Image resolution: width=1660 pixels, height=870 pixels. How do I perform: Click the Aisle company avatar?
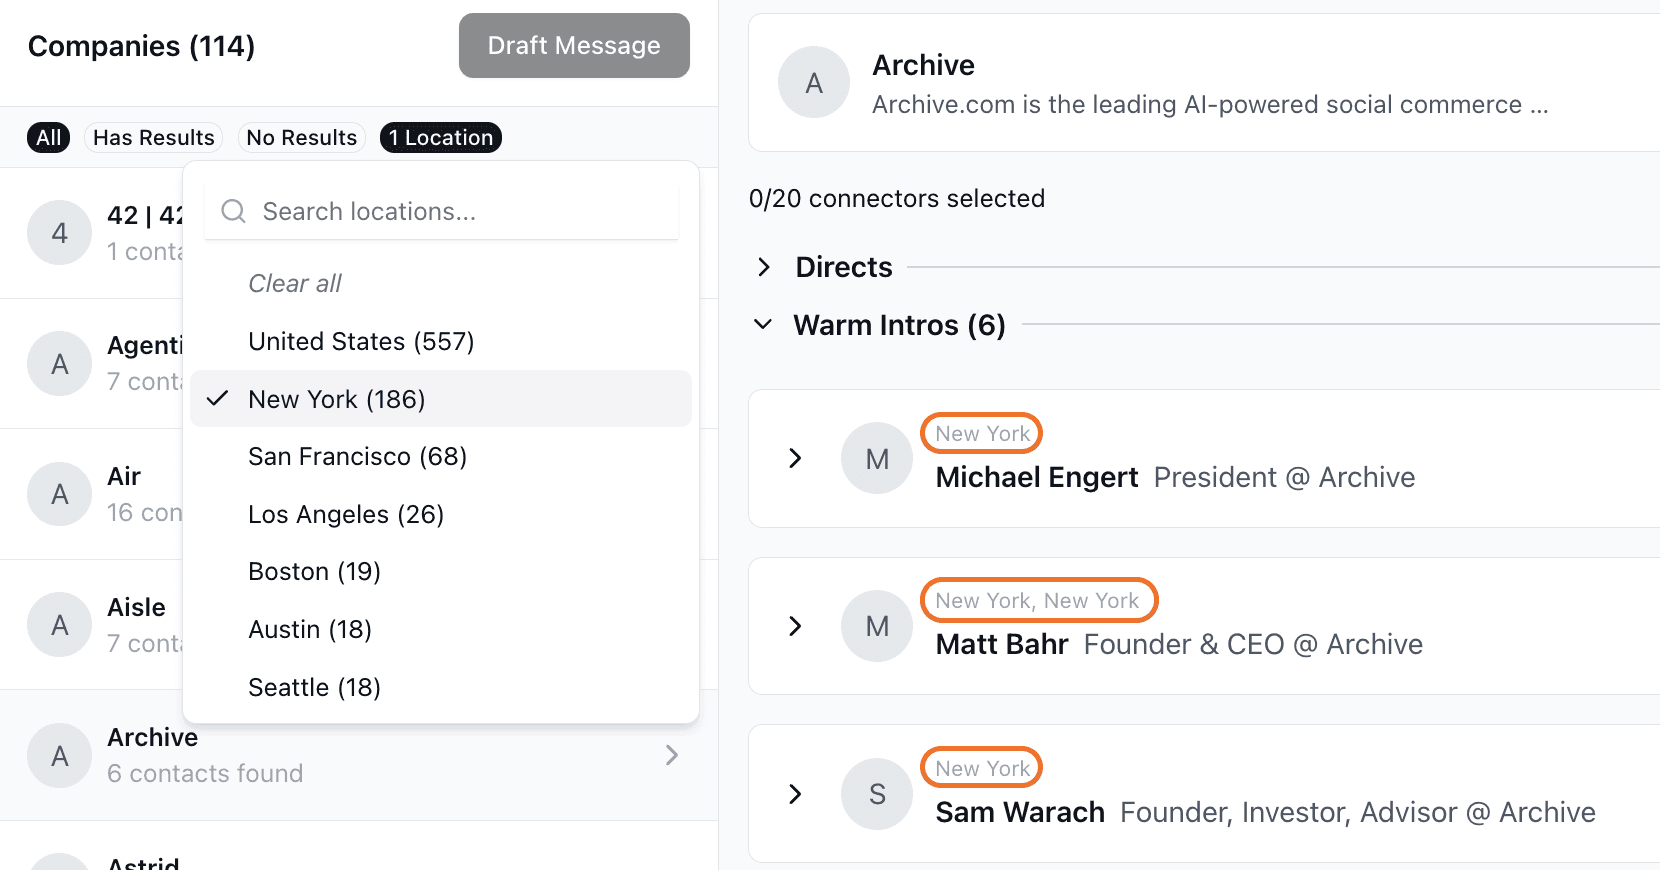point(60,625)
